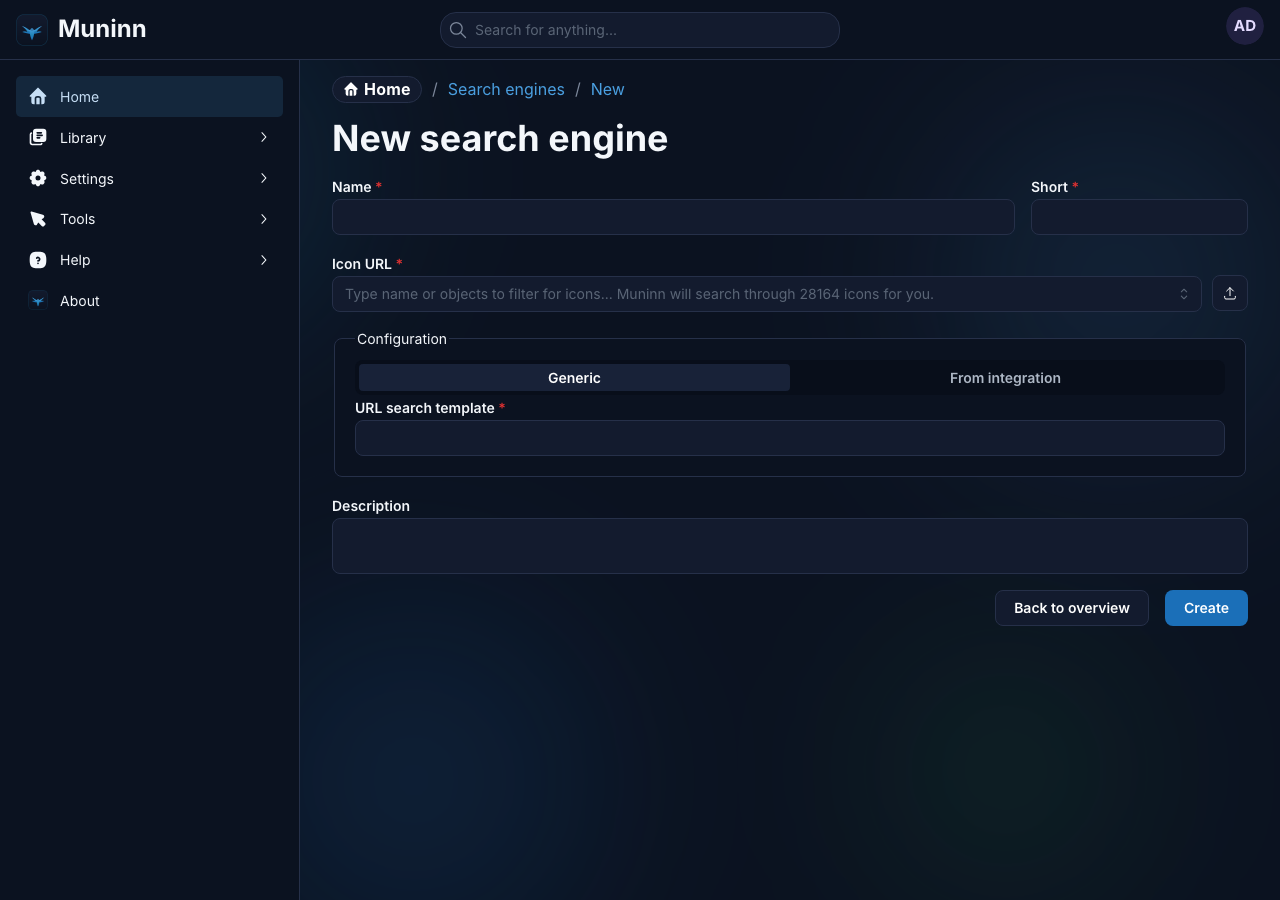The image size is (1280, 900).
Task: Click the Description field label
Action: [371, 506]
